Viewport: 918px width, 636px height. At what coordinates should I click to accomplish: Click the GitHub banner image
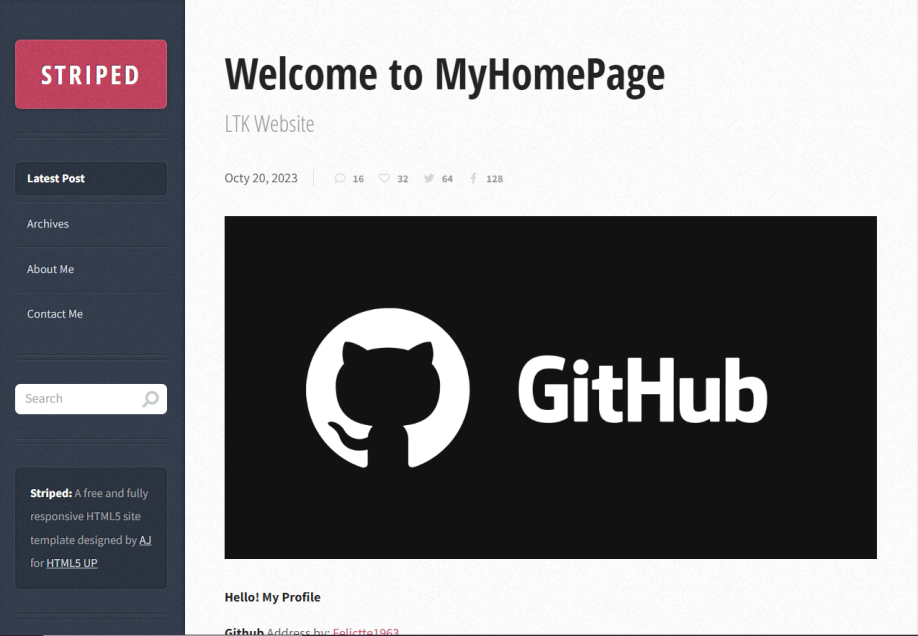pos(550,387)
